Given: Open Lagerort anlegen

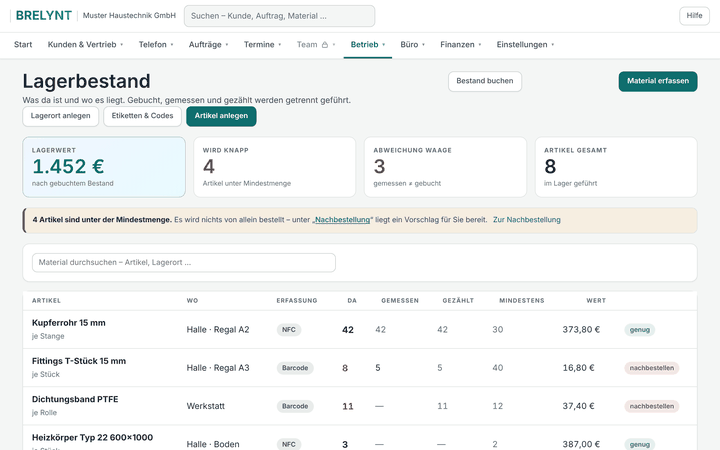Looking at the screenshot, I should coord(61,116).
